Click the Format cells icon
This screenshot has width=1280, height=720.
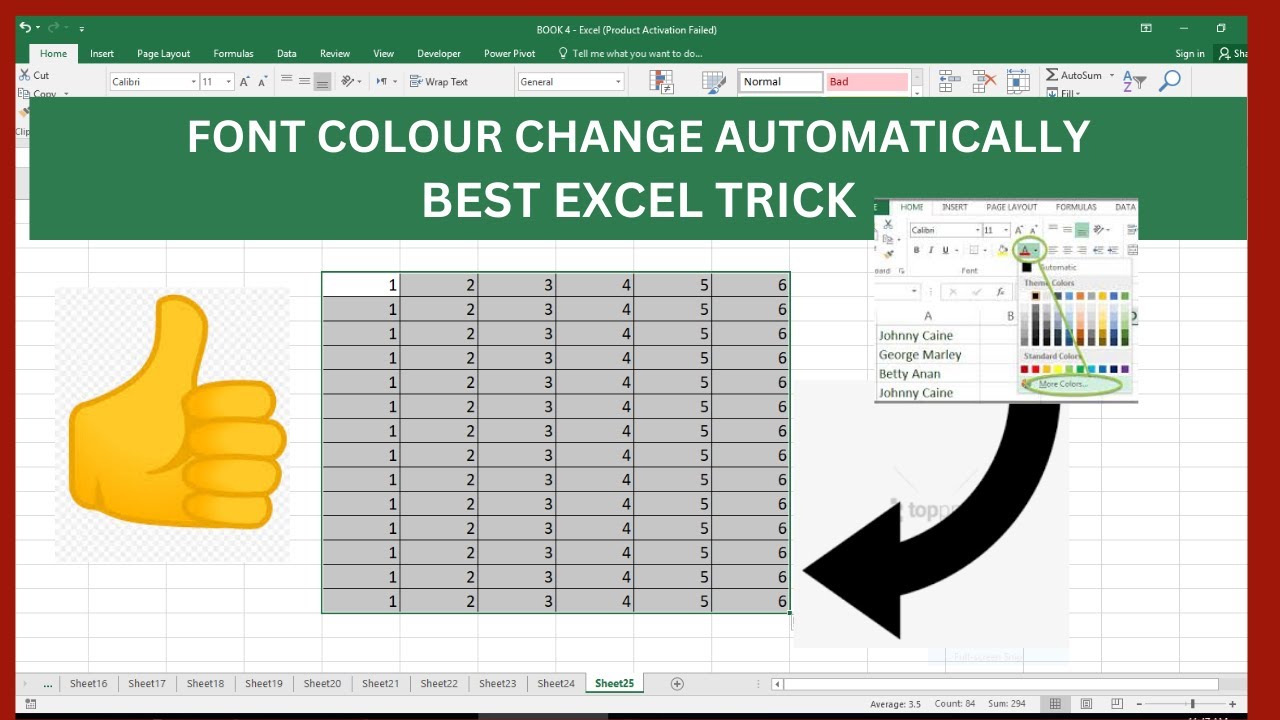(x=1018, y=81)
